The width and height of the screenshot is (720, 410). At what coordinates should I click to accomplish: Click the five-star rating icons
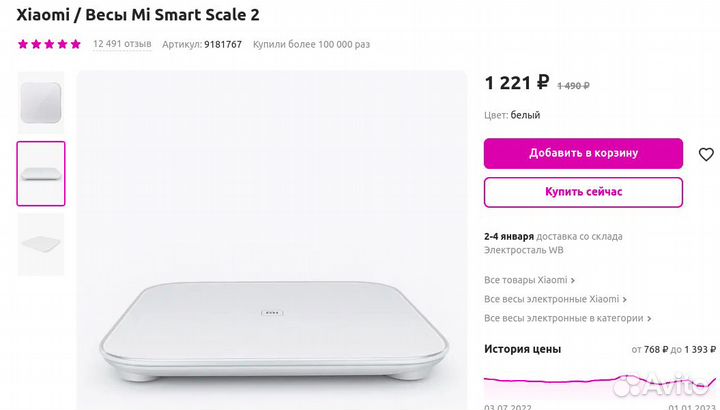click(48, 44)
